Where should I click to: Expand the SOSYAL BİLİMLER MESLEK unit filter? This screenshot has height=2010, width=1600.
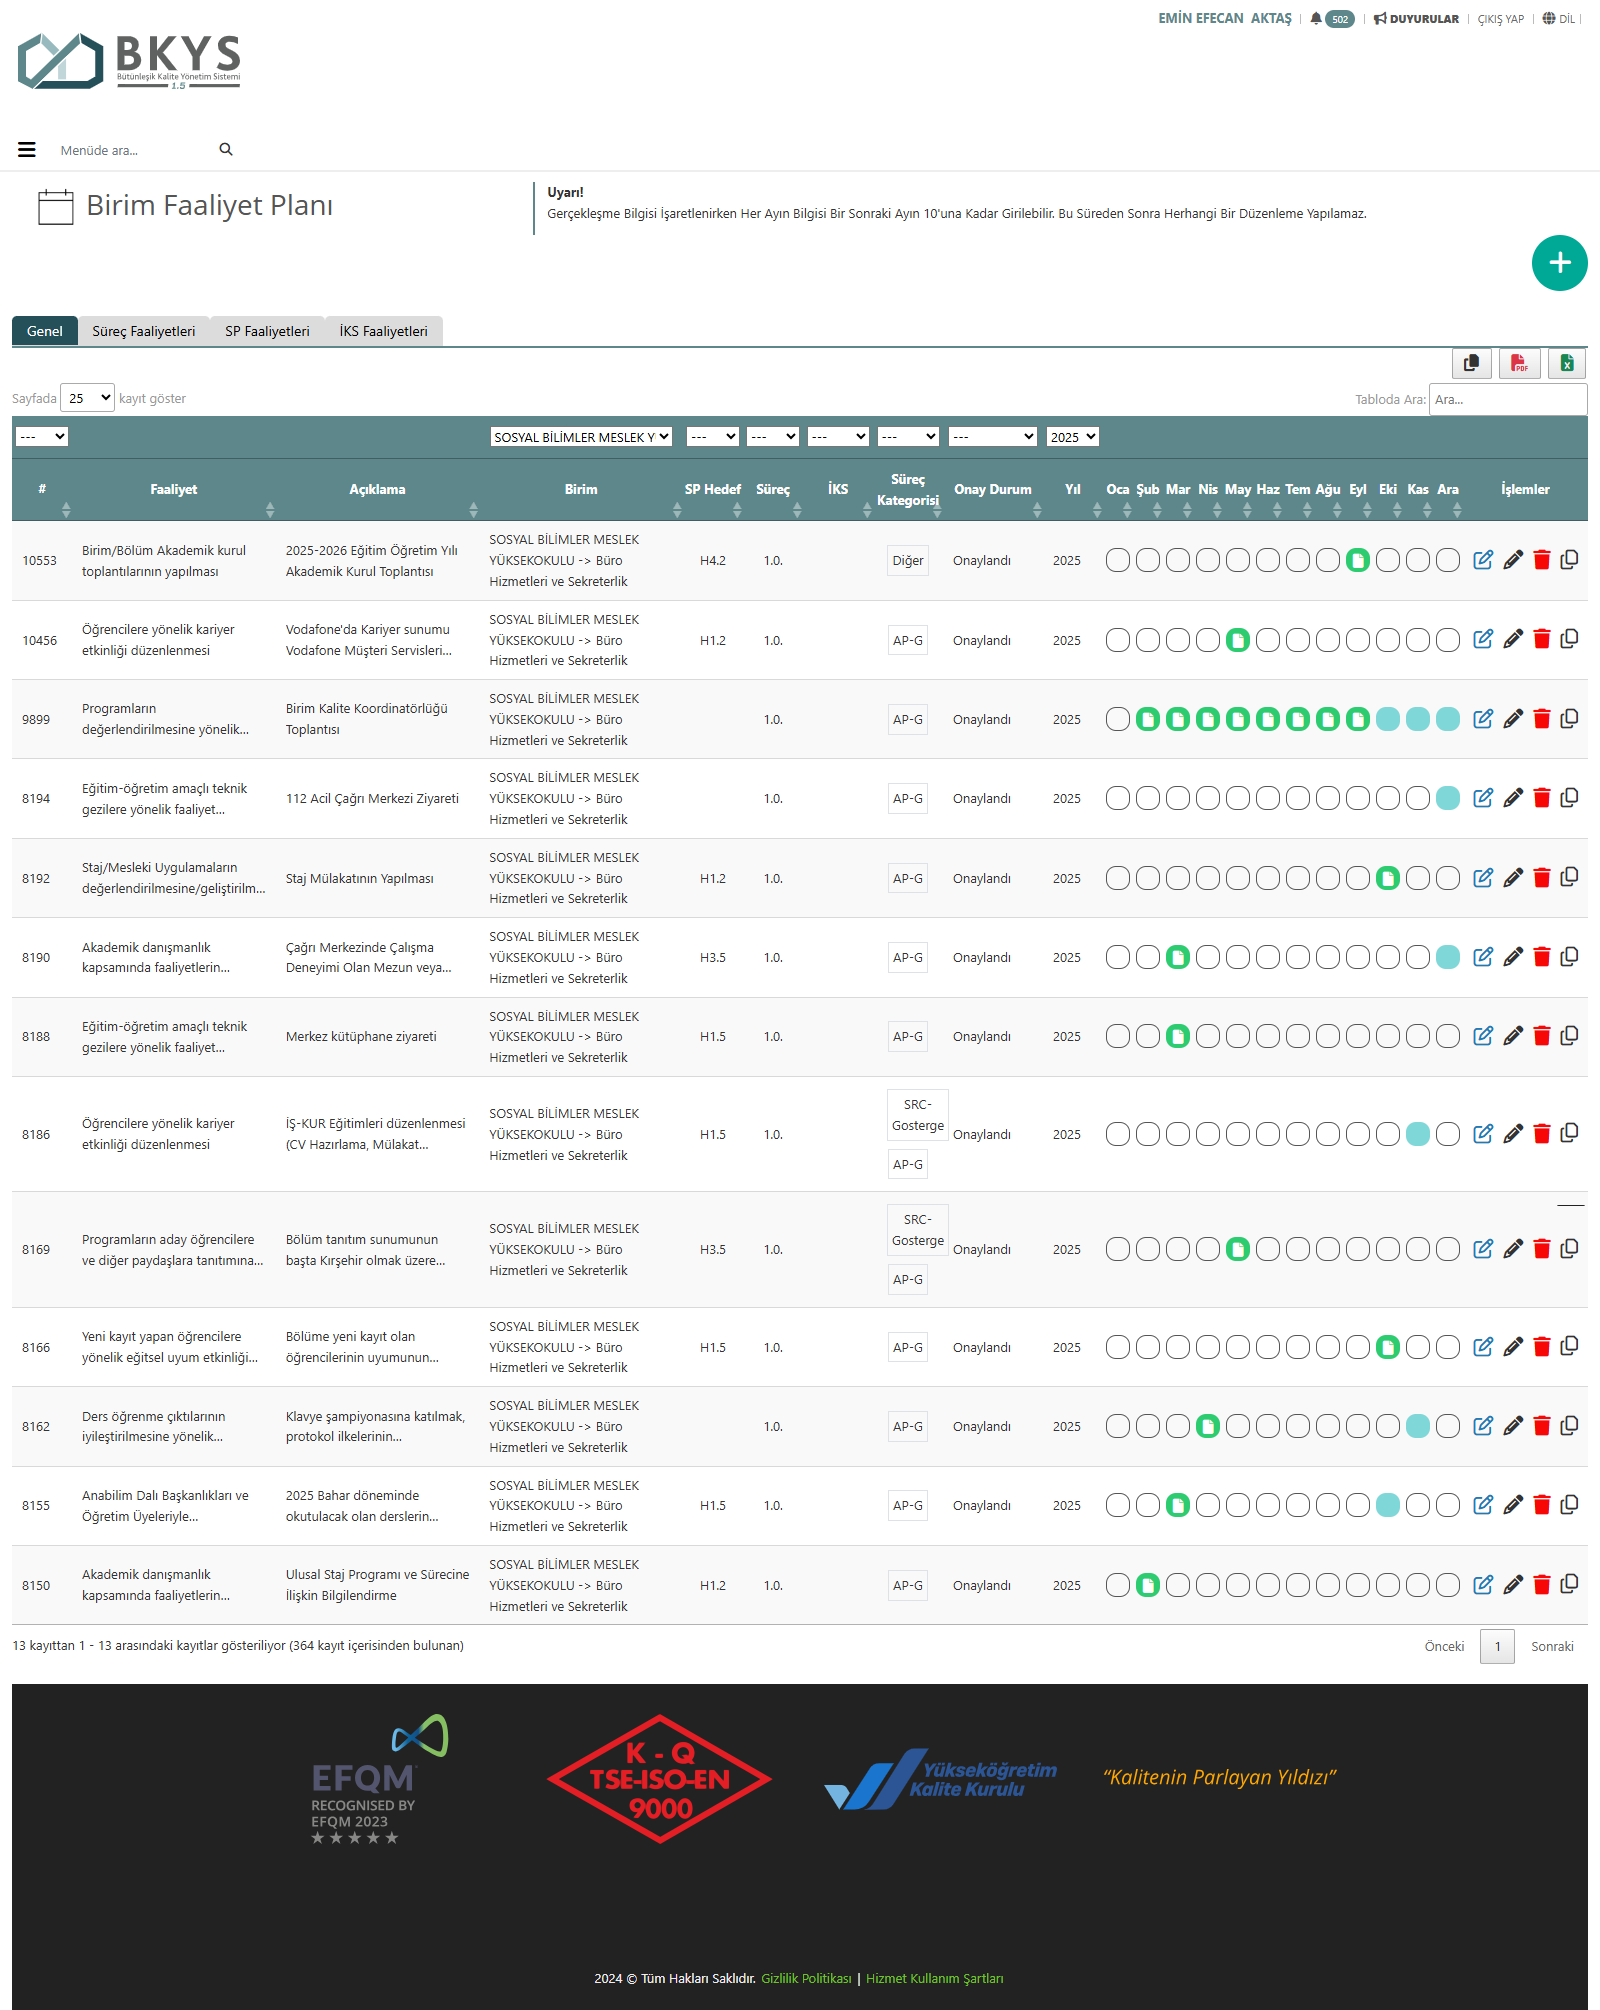[580, 437]
